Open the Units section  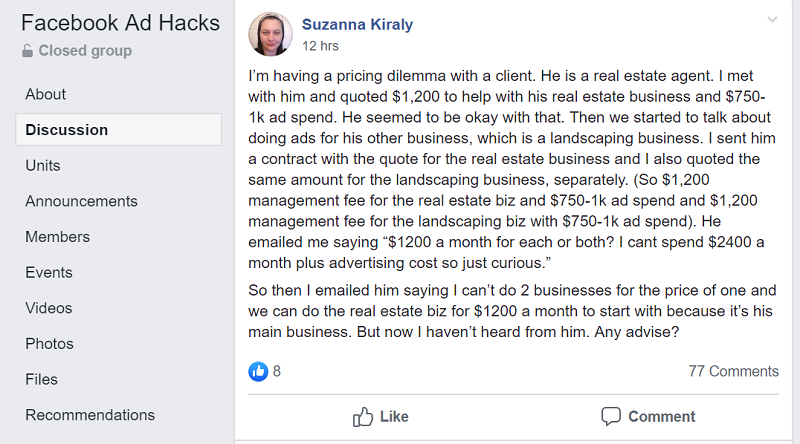[43, 165]
